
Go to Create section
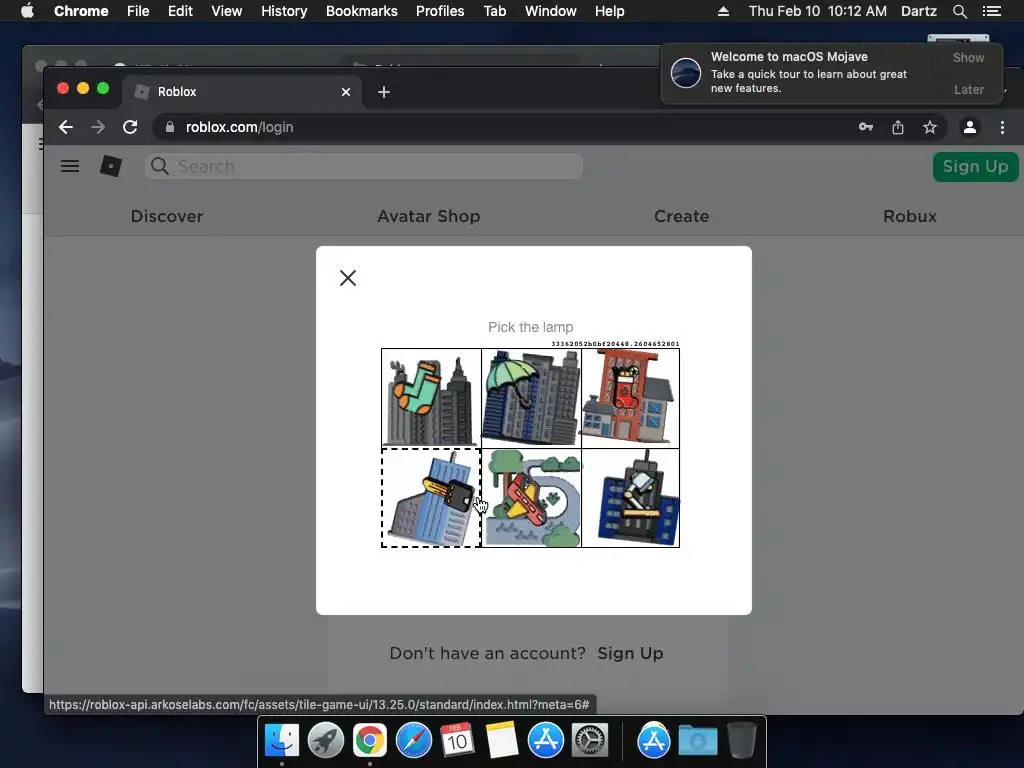(681, 216)
